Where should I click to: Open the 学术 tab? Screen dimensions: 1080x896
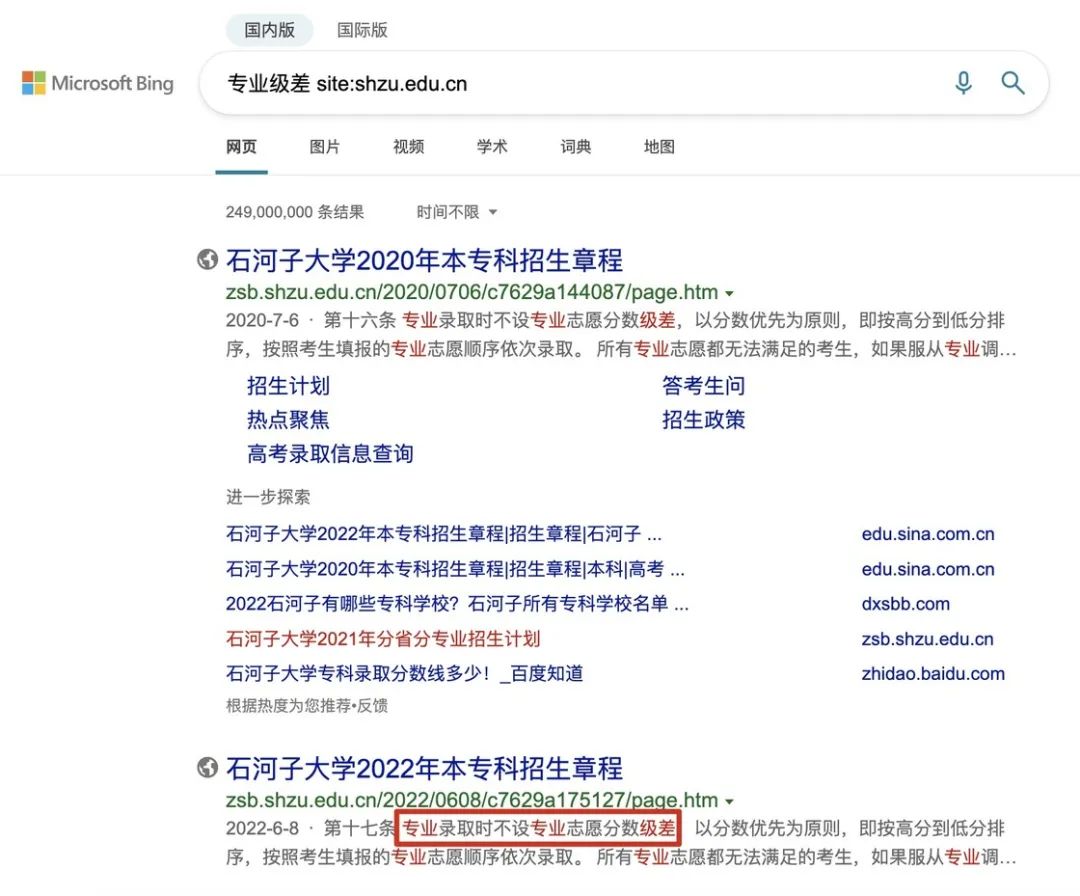coord(492,147)
